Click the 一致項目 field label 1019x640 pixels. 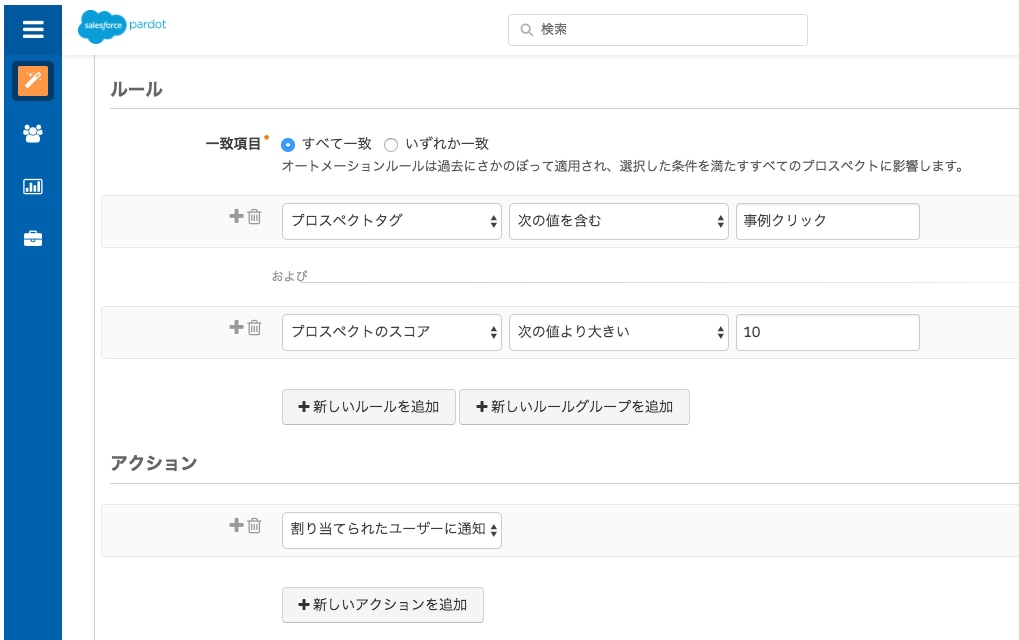233,144
